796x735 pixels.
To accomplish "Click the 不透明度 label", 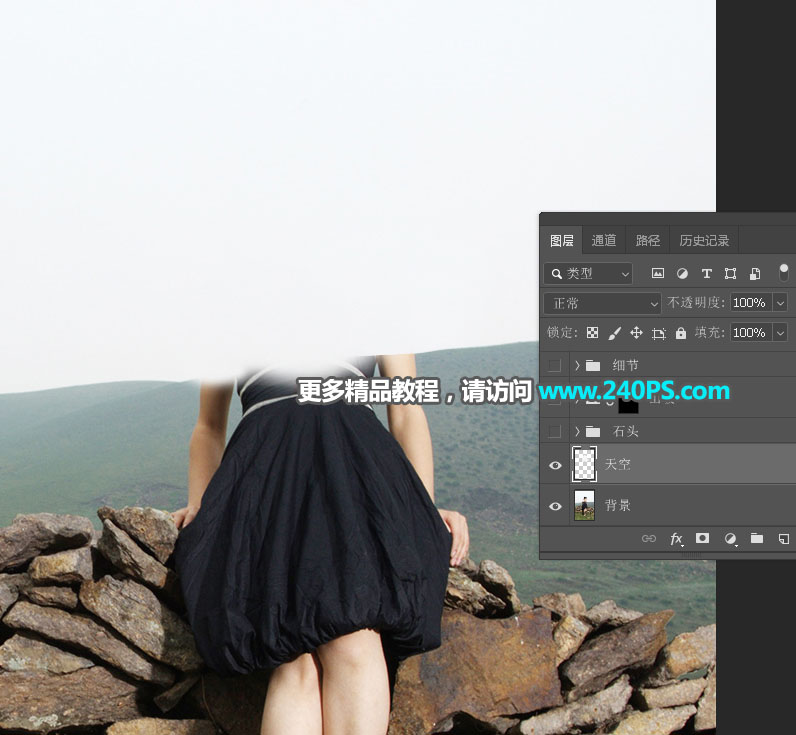I will pyautogui.click(x=696, y=303).
